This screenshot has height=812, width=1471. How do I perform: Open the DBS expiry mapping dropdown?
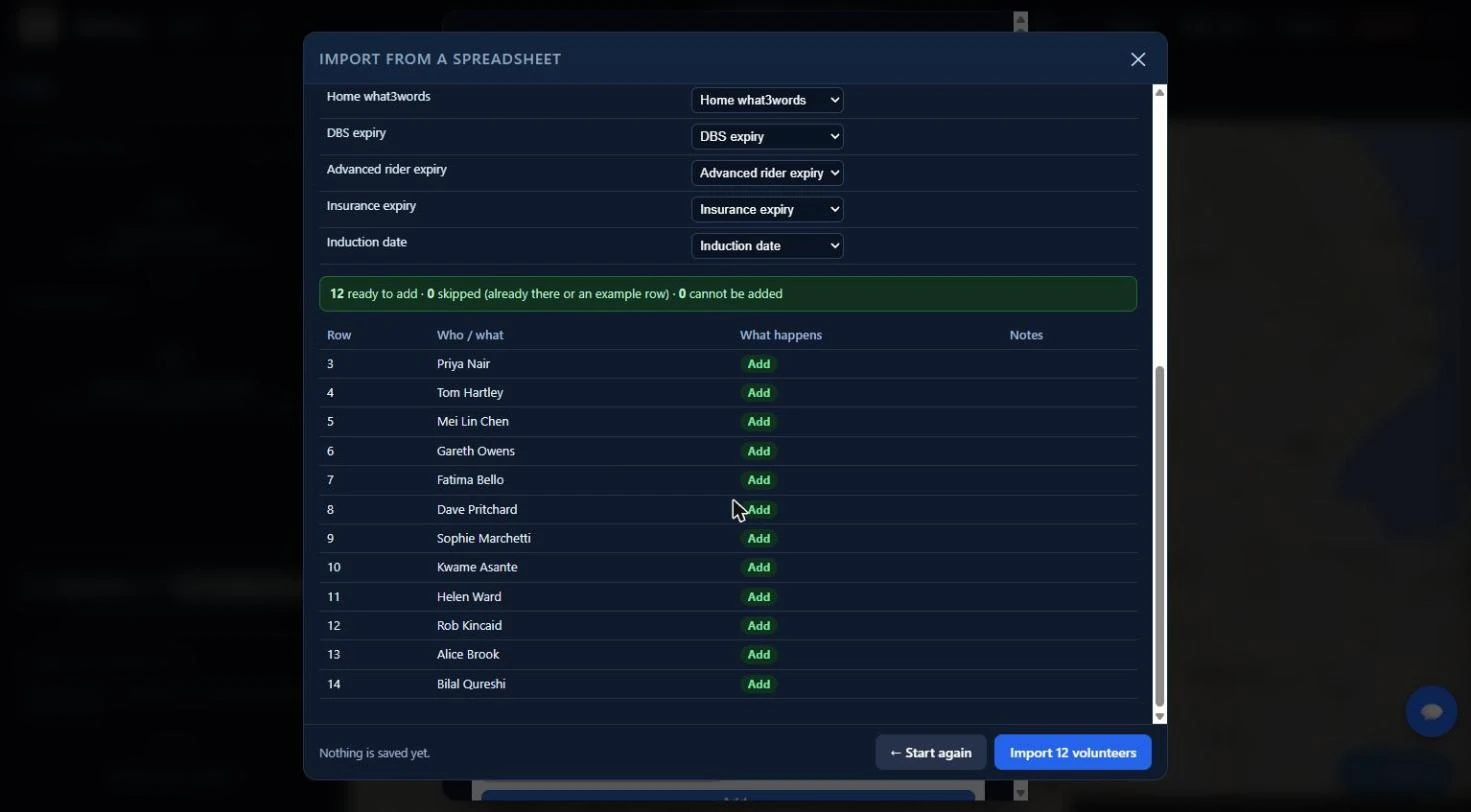pyautogui.click(x=767, y=136)
